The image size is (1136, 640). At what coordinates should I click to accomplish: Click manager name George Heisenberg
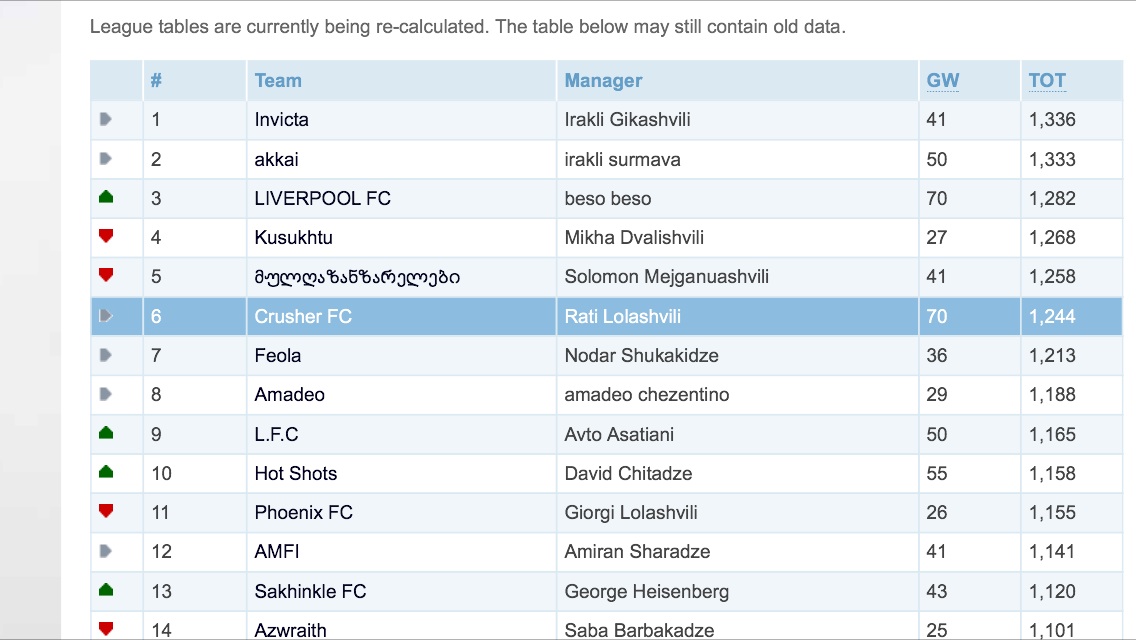pyautogui.click(x=646, y=592)
